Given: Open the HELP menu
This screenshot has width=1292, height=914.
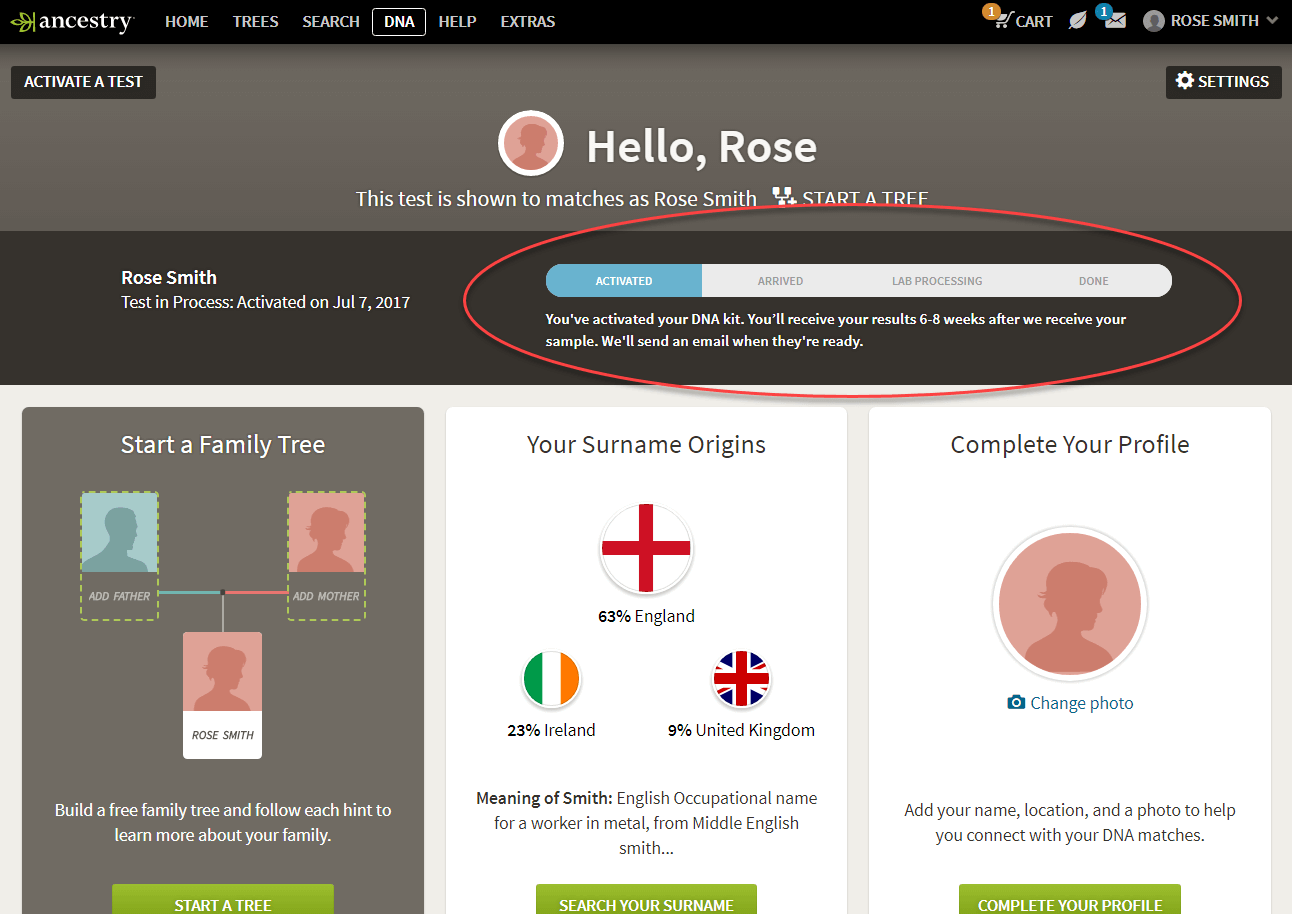Looking at the screenshot, I should [x=458, y=21].
